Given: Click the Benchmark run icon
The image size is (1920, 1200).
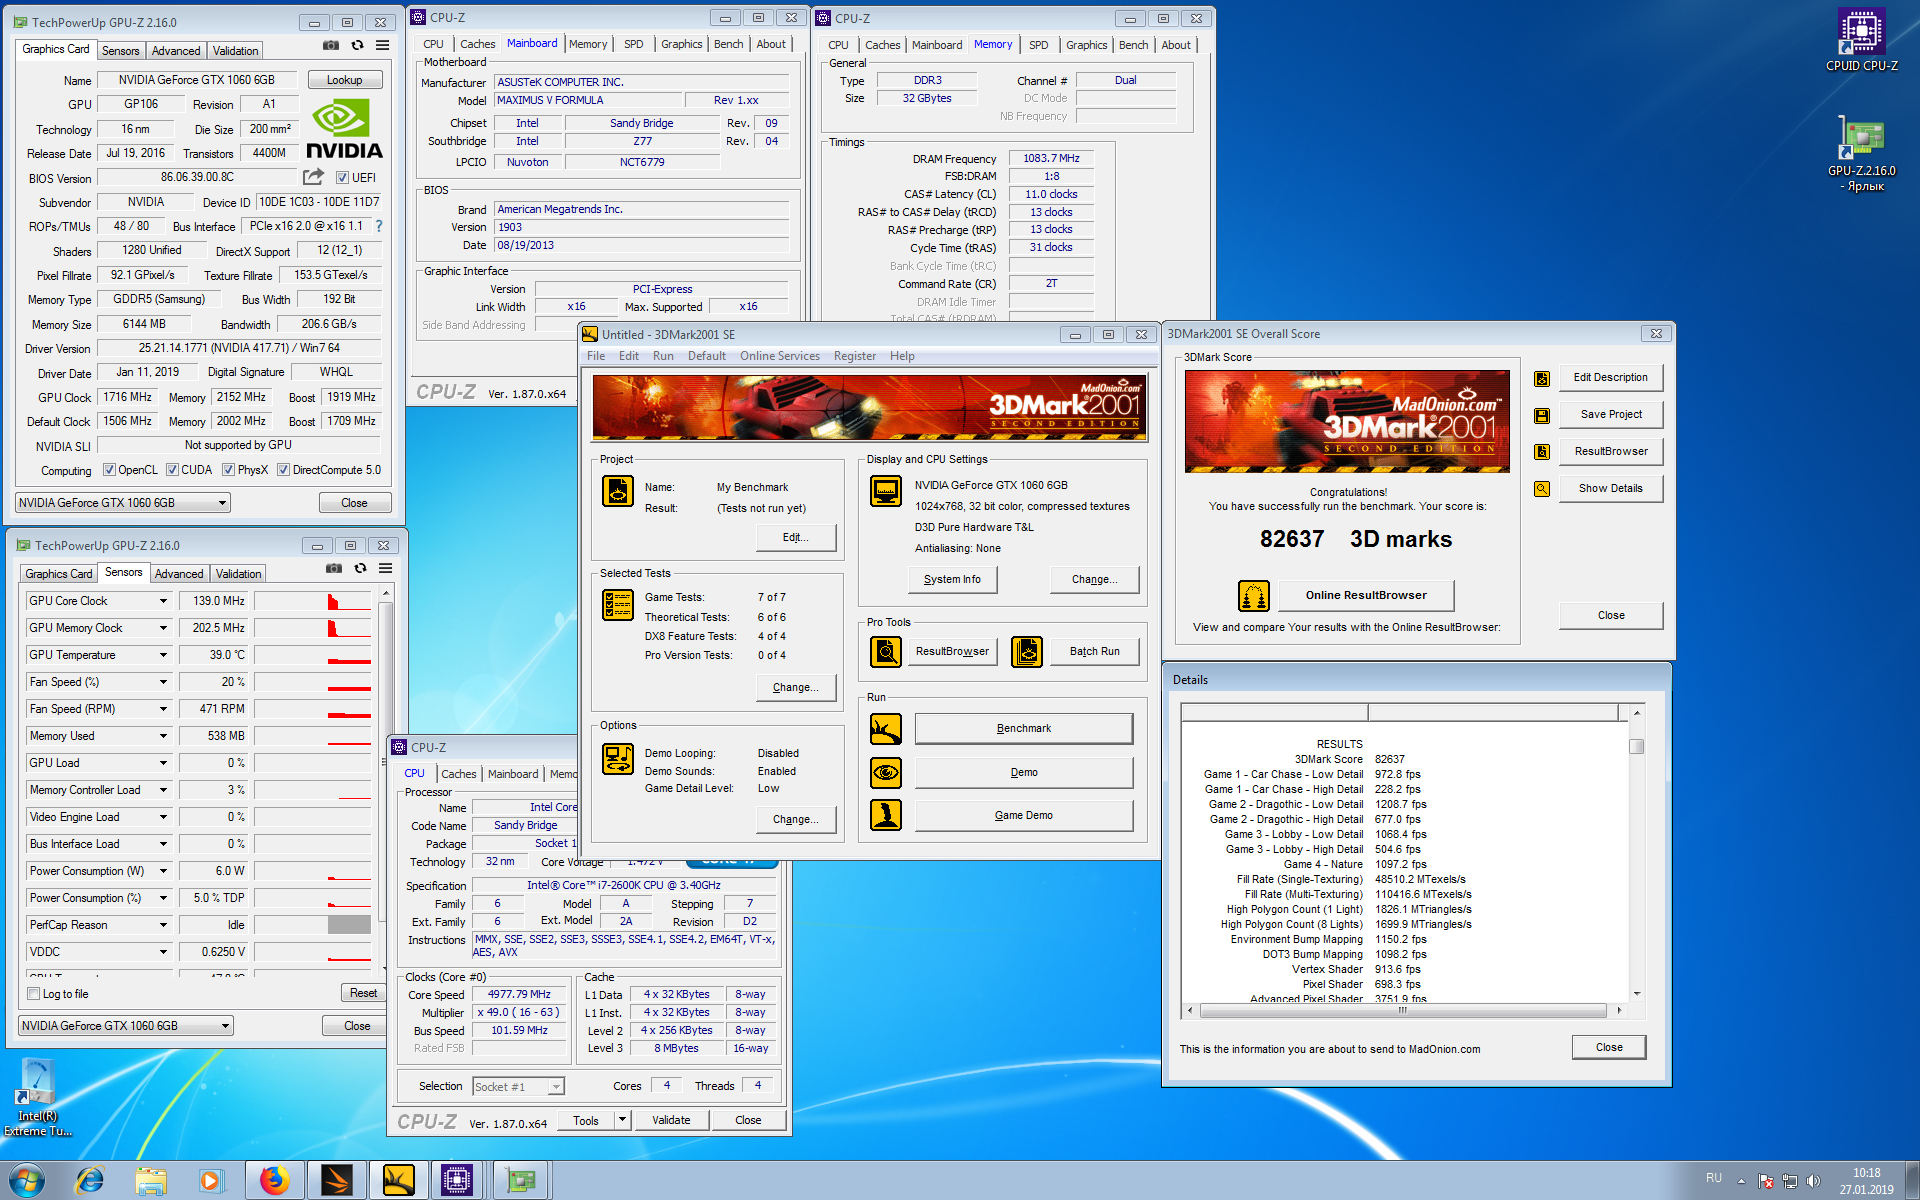Looking at the screenshot, I should (886, 729).
